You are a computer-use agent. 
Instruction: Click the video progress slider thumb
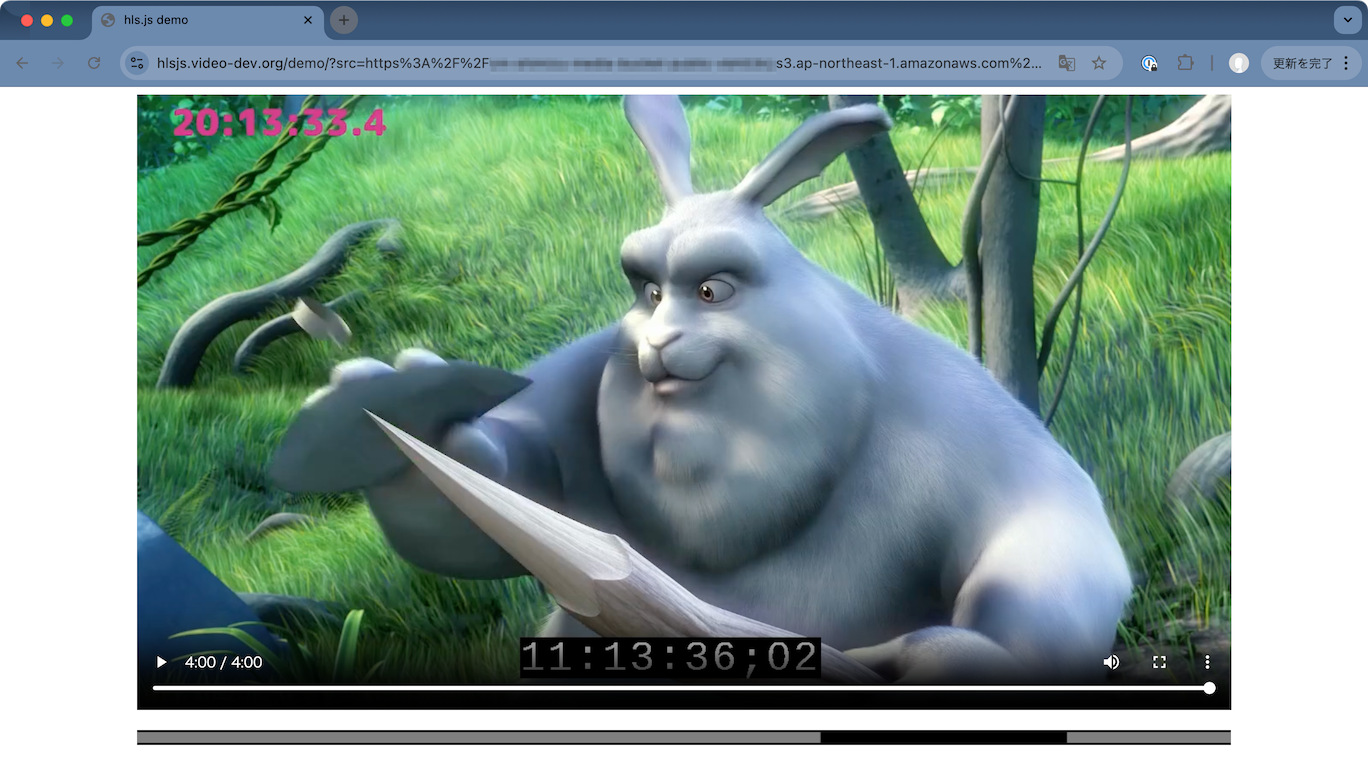pyautogui.click(x=1209, y=688)
